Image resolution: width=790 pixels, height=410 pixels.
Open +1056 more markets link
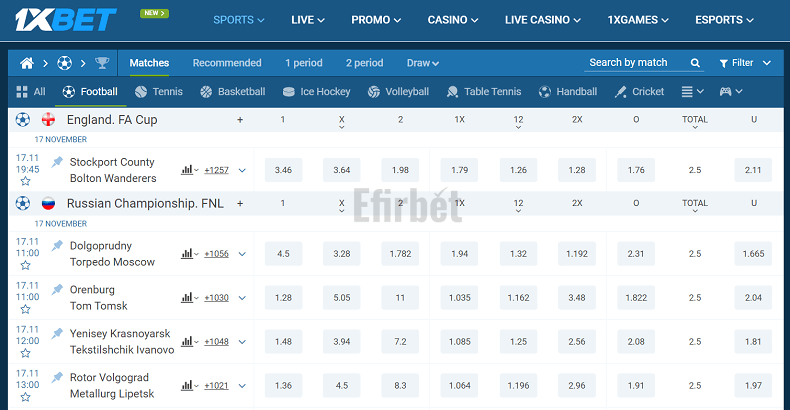click(216, 254)
